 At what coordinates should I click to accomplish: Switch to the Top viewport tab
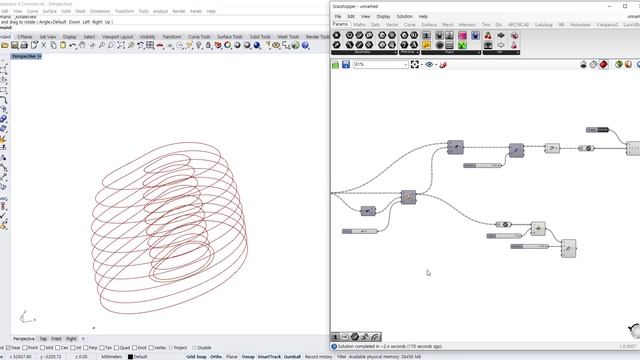click(x=43, y=339)
